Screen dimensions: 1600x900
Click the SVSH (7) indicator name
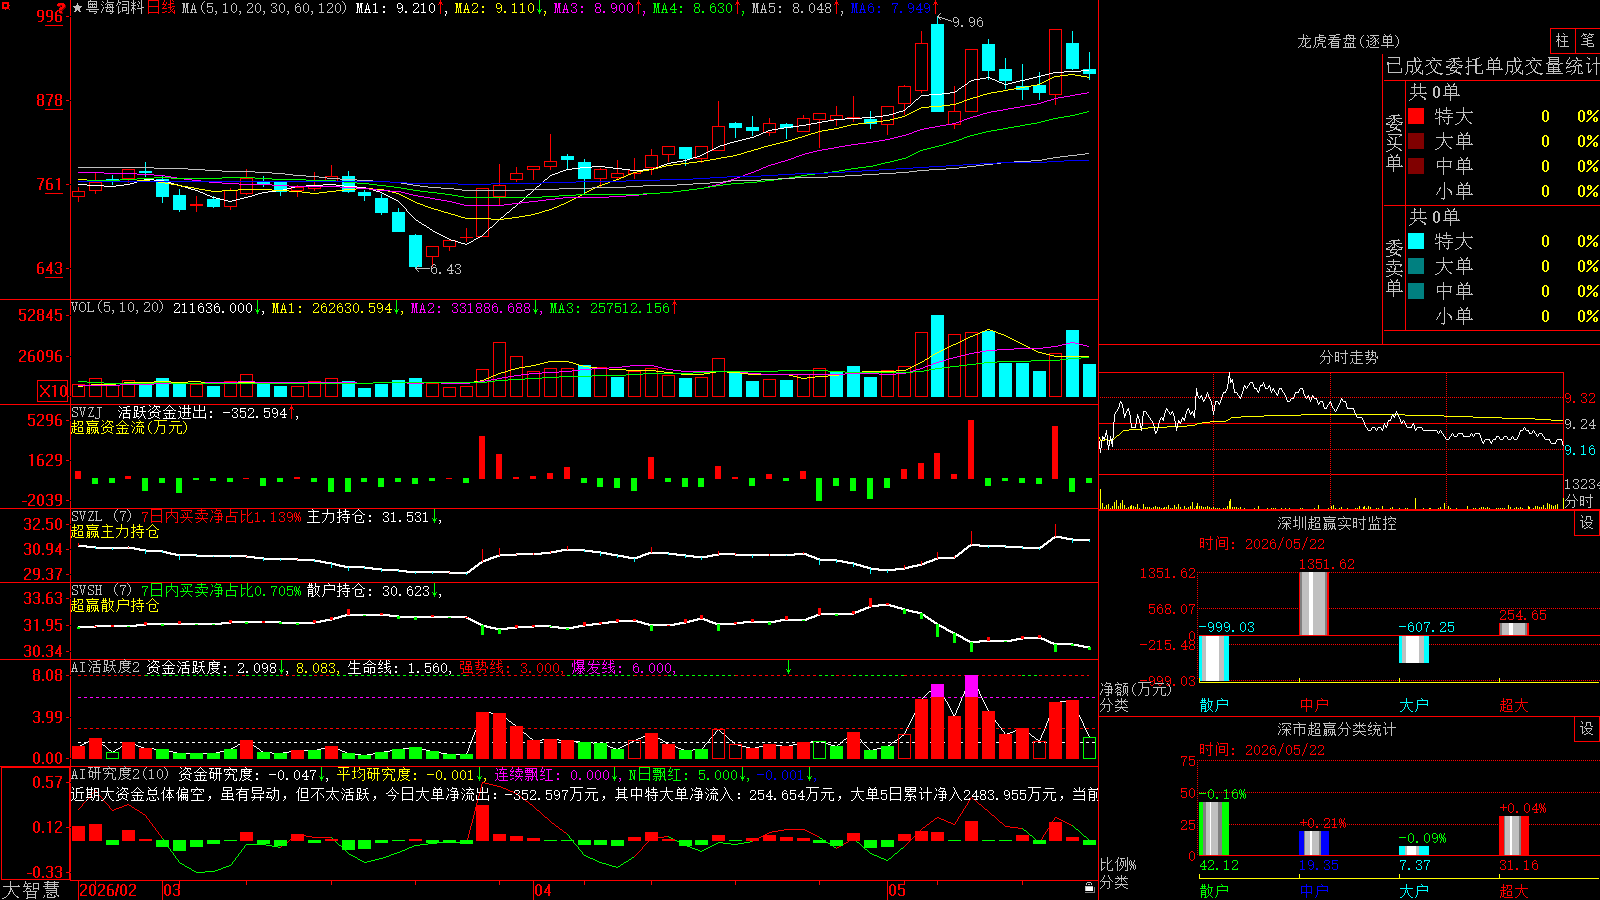pyautogui.click(x=102, y=591)
